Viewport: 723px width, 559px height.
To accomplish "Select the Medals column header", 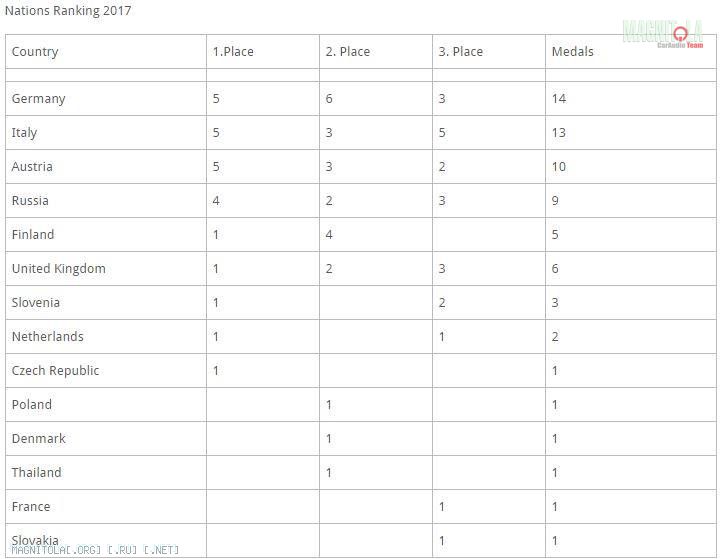I will coord(573,52).
